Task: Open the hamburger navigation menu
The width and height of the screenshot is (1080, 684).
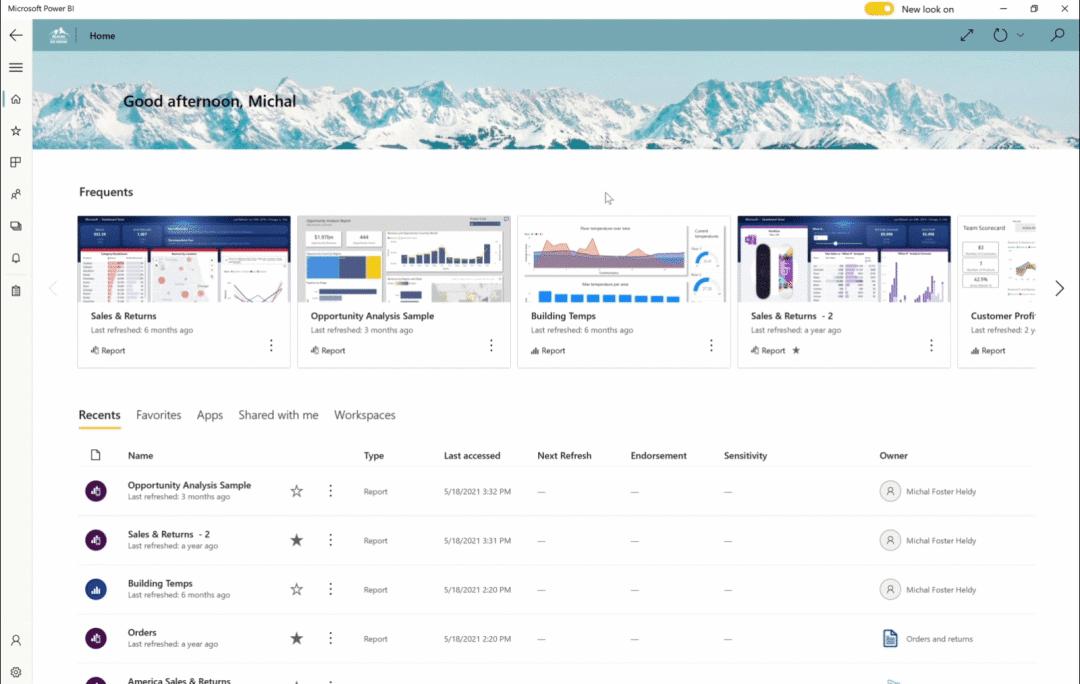Action: click(x=16, y=68)
